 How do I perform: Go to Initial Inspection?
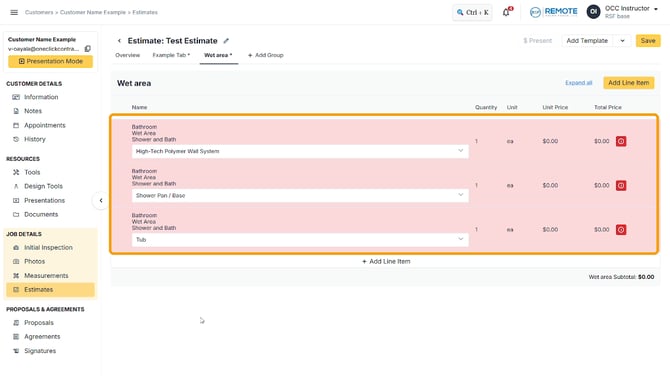[x=48, y=247]
